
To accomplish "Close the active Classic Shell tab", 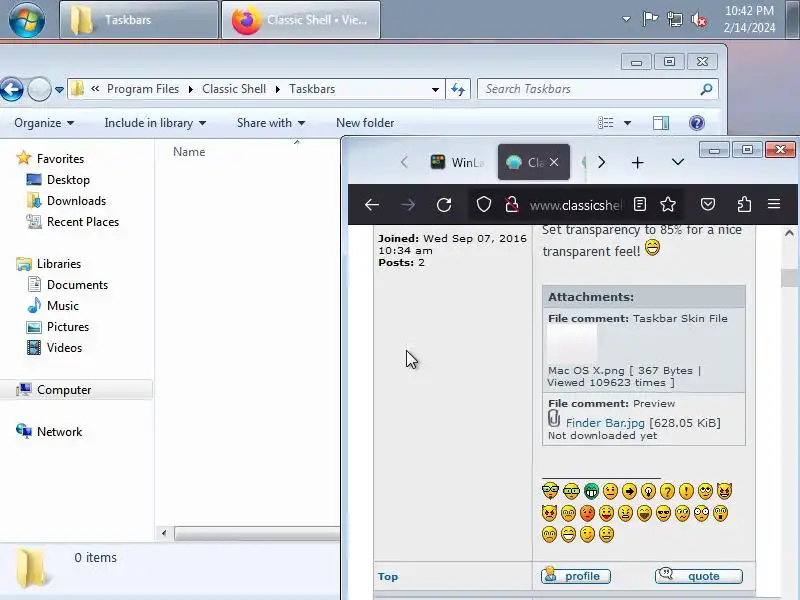I will [x=554, y=162].
